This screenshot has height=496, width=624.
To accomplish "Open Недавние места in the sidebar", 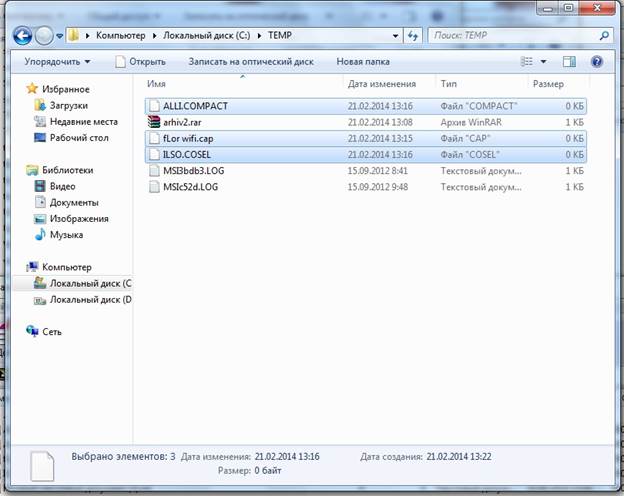I will pos(84,121).
